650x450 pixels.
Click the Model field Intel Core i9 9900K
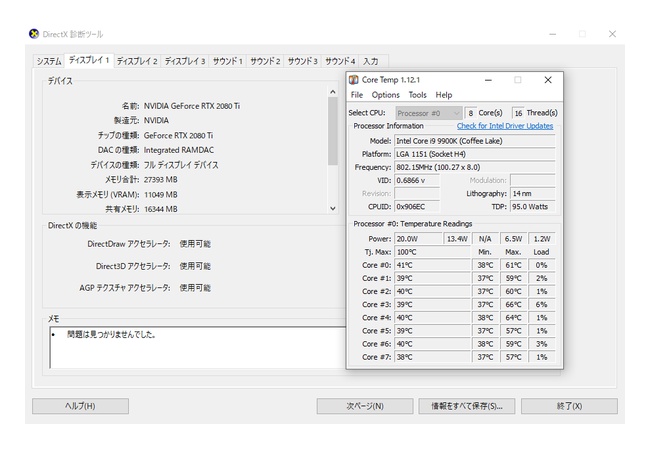(475, 141)
